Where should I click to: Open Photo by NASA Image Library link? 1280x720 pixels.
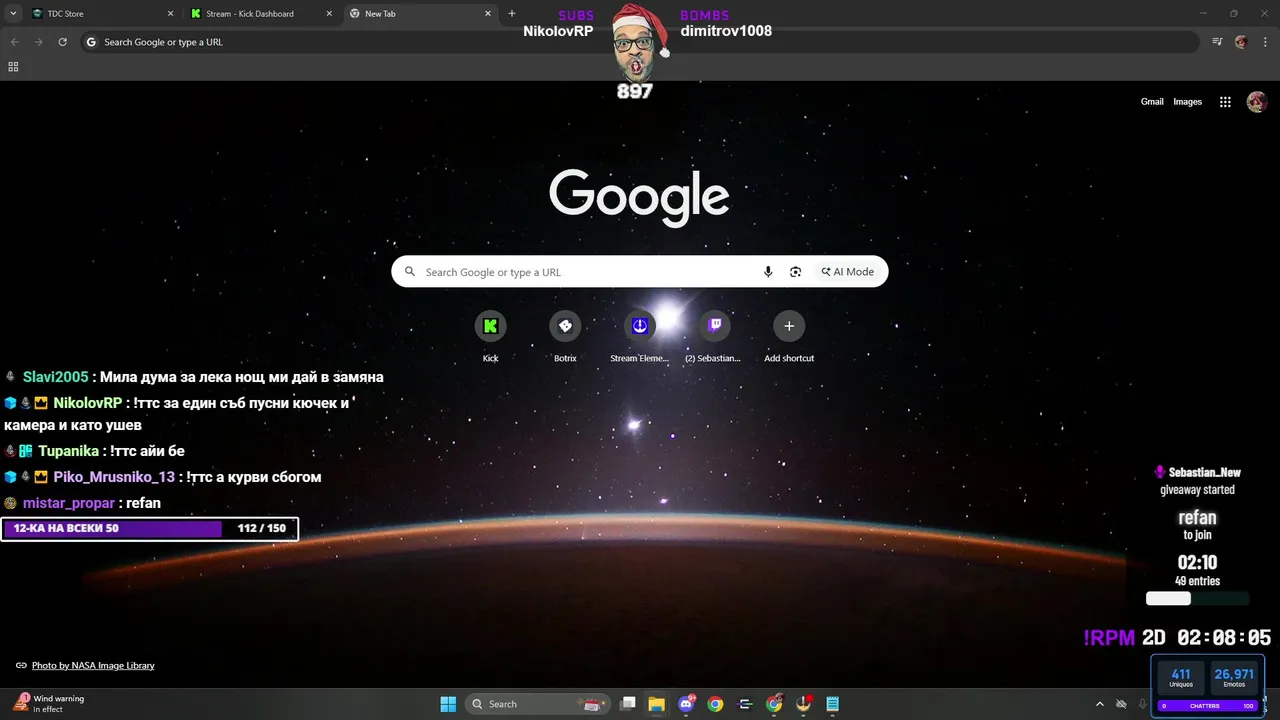pos(93,665)
